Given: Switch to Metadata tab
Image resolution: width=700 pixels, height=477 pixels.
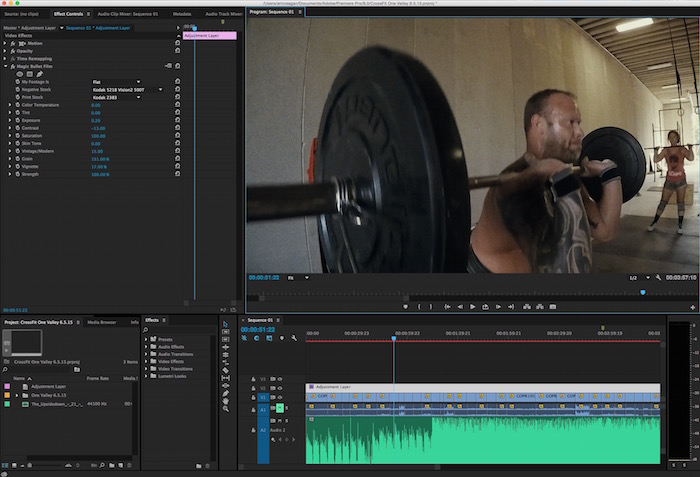Looking at the screenshot, I should [x=182, y=14].
